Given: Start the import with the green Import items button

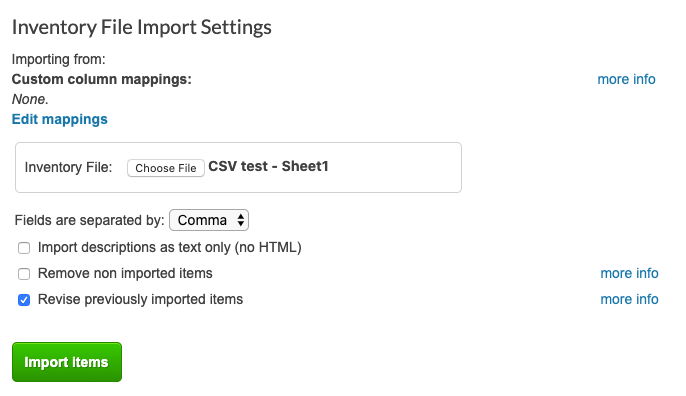Looking at the screenshot, I should [x=67, y=362].
